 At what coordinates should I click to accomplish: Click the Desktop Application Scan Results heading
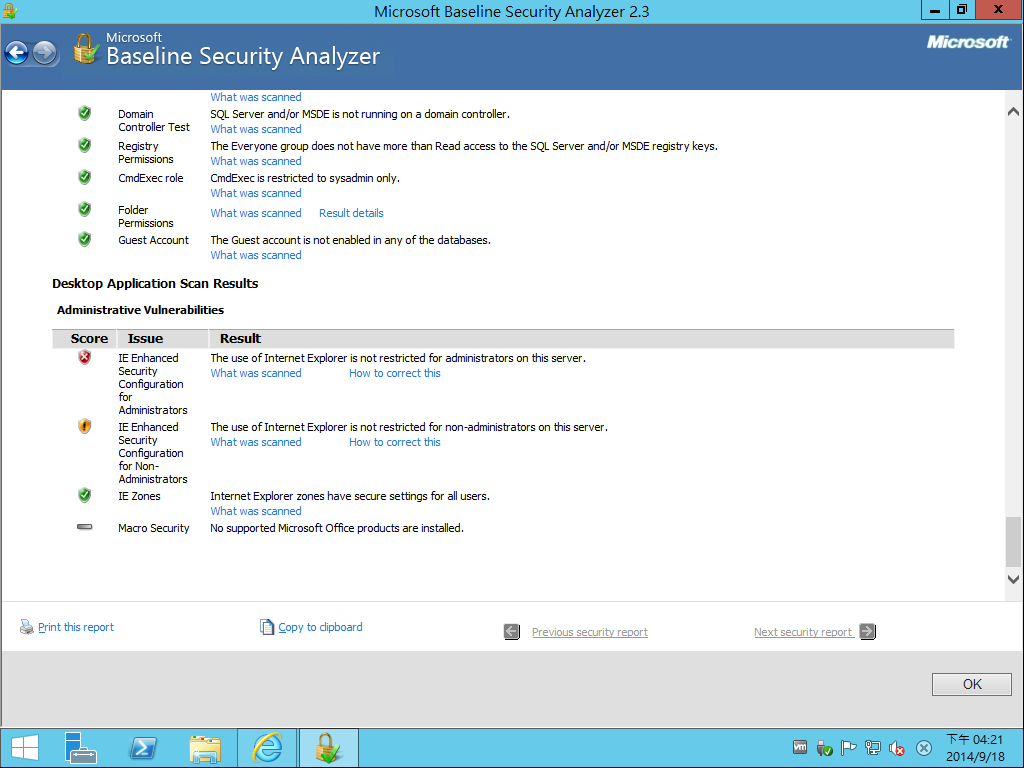click(x=155, y=283)
